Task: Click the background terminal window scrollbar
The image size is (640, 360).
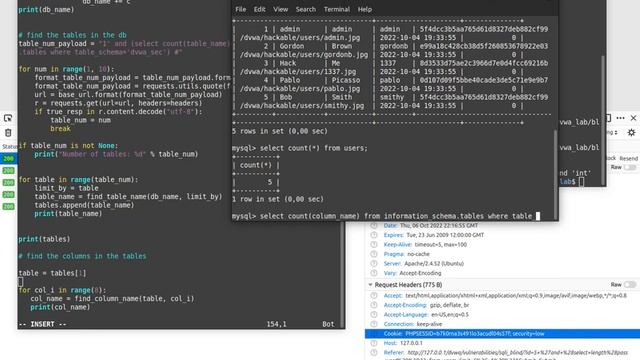Action: pos(603,120)
